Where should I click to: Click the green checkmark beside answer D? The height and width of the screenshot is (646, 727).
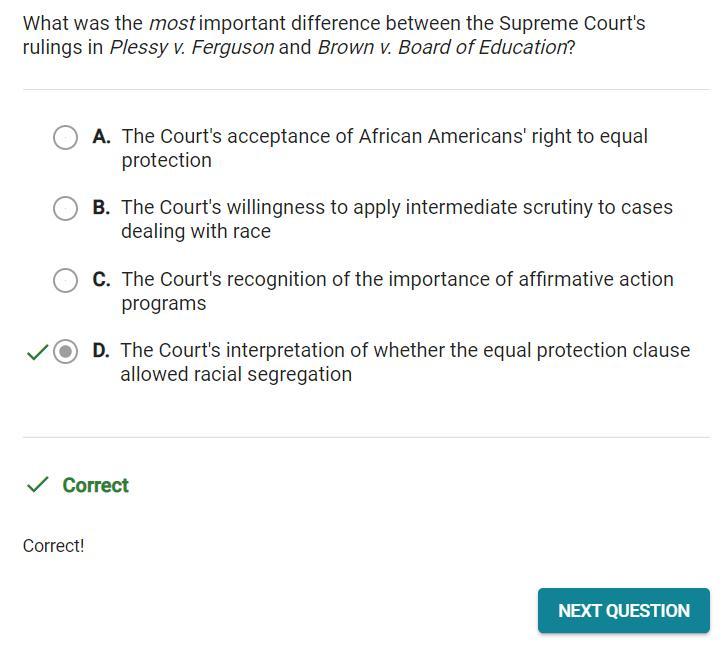tap(37, 352)
